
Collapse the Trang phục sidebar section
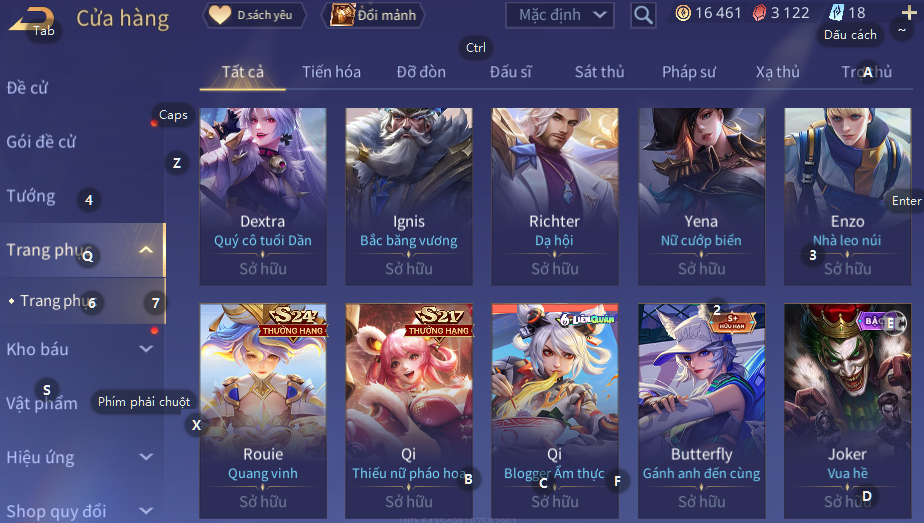point(146,250)
